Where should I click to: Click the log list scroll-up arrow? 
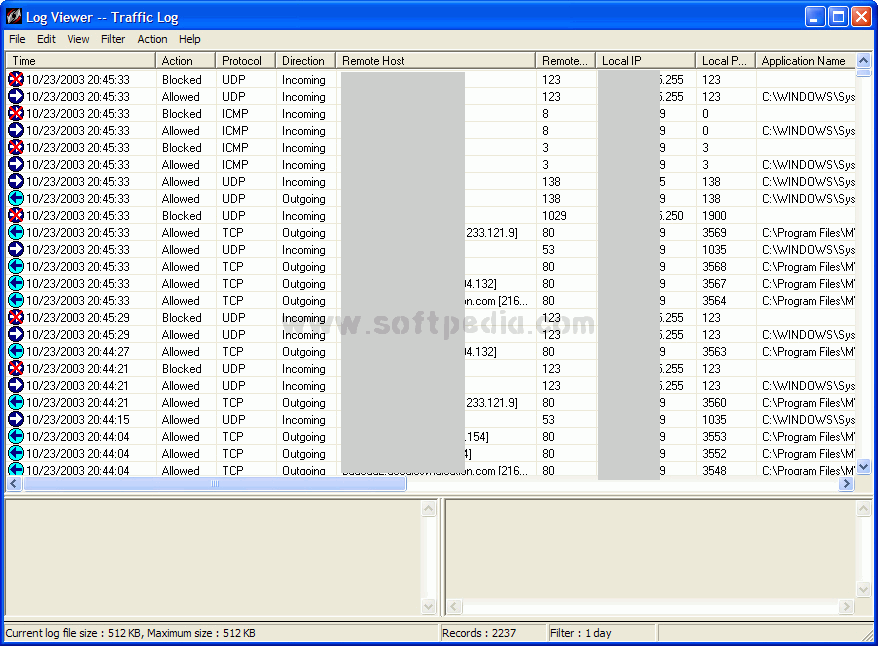click(863, 60)
